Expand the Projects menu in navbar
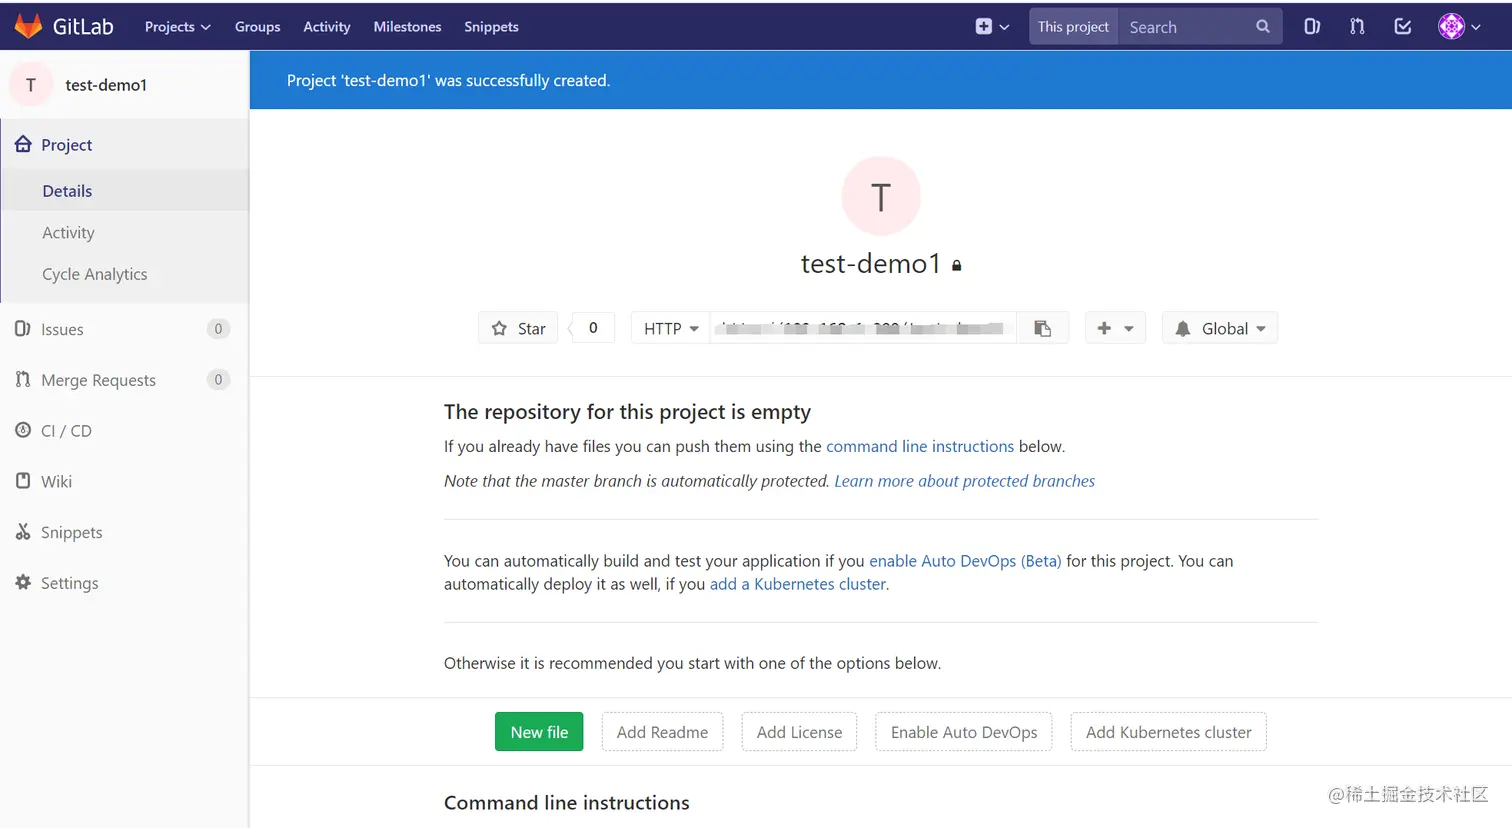 tap(178, 27)
